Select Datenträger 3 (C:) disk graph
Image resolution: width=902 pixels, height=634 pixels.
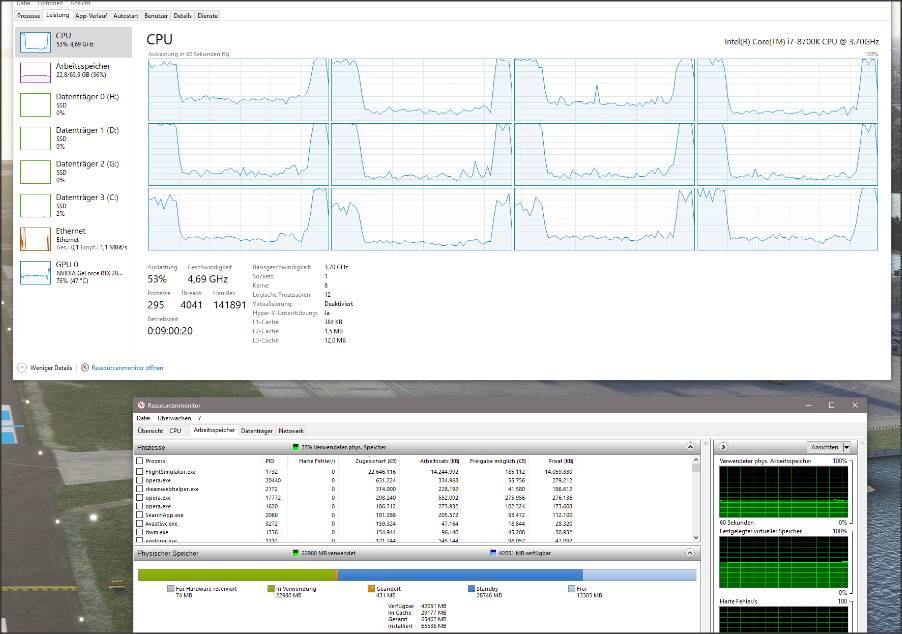[x=36, y=204]
